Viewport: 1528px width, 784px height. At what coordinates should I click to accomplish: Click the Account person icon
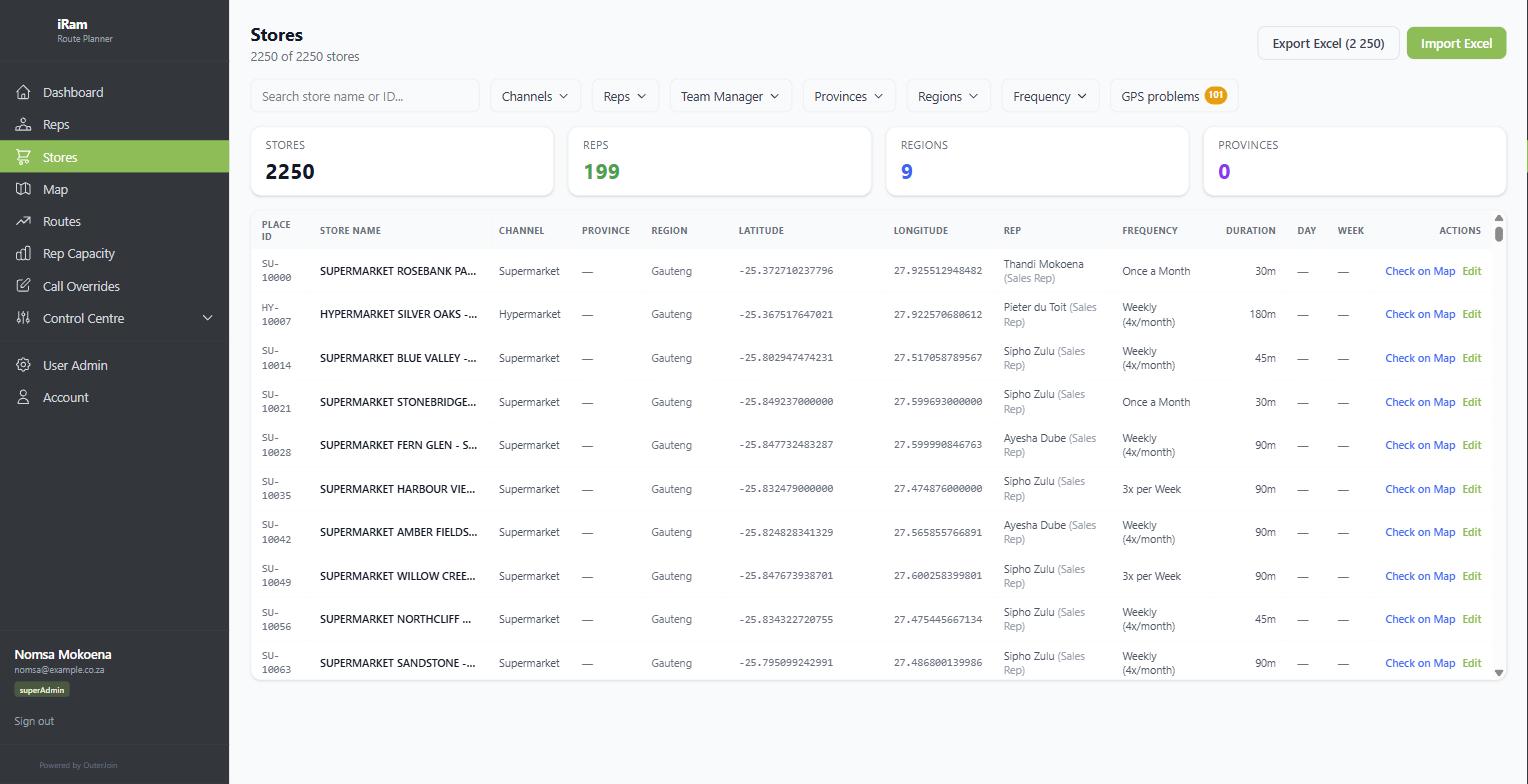(x=23, y=398)
